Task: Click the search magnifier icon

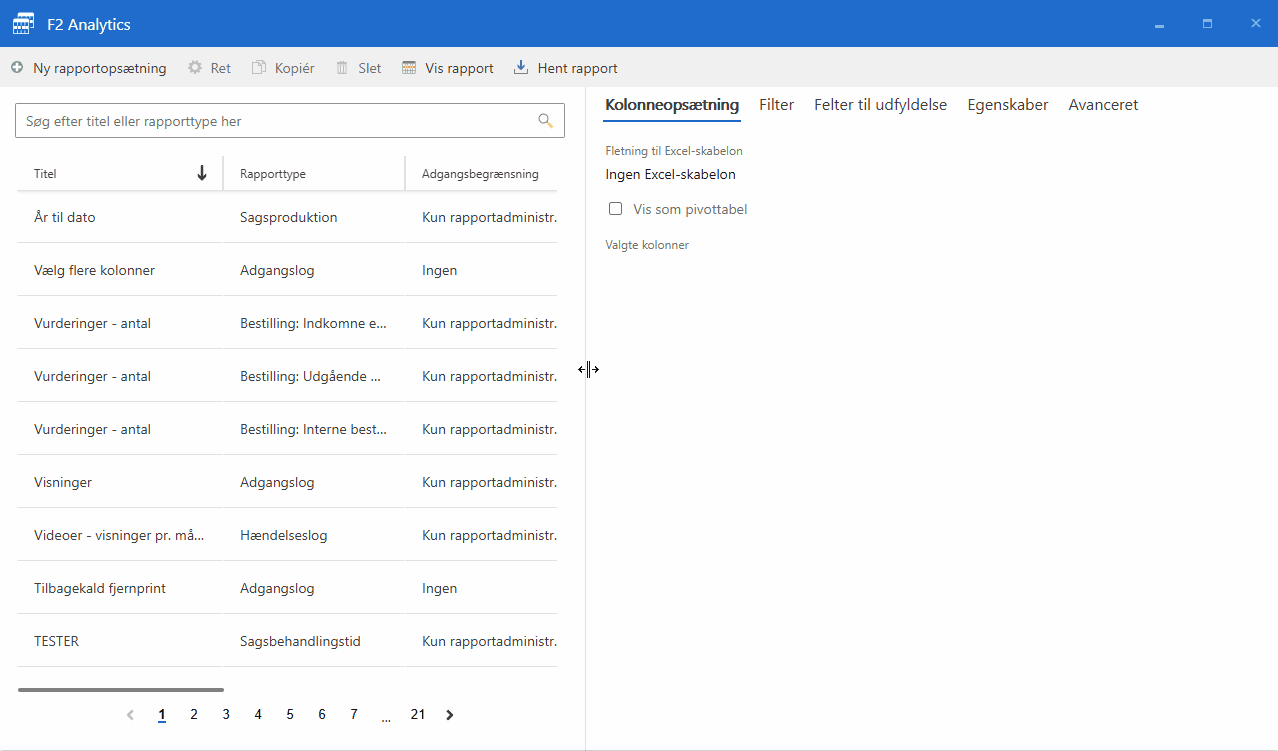Action: coord(545,121)
